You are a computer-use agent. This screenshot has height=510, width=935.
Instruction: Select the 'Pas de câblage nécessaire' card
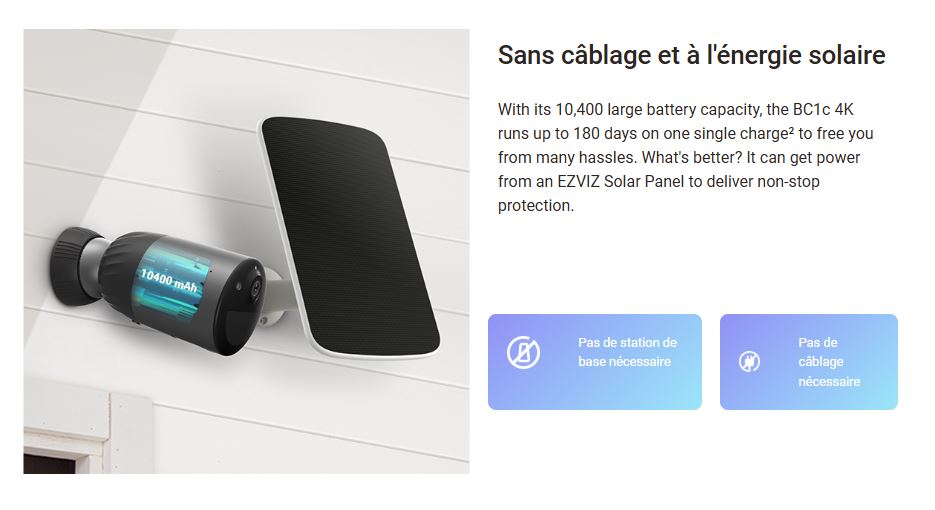809,362
